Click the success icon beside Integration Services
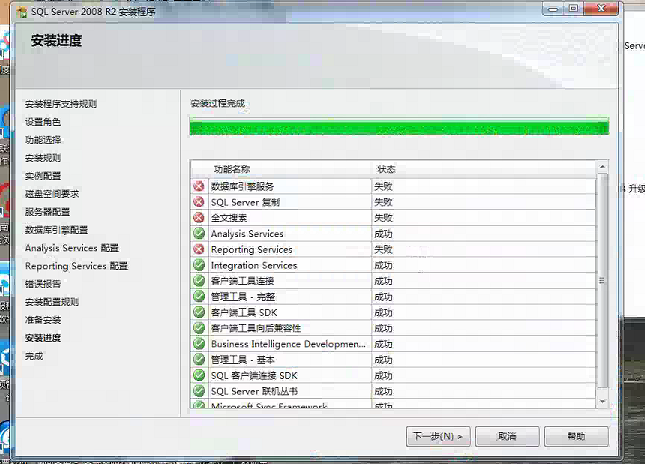Viewport: 645px width, 464px height. [199, 265]
